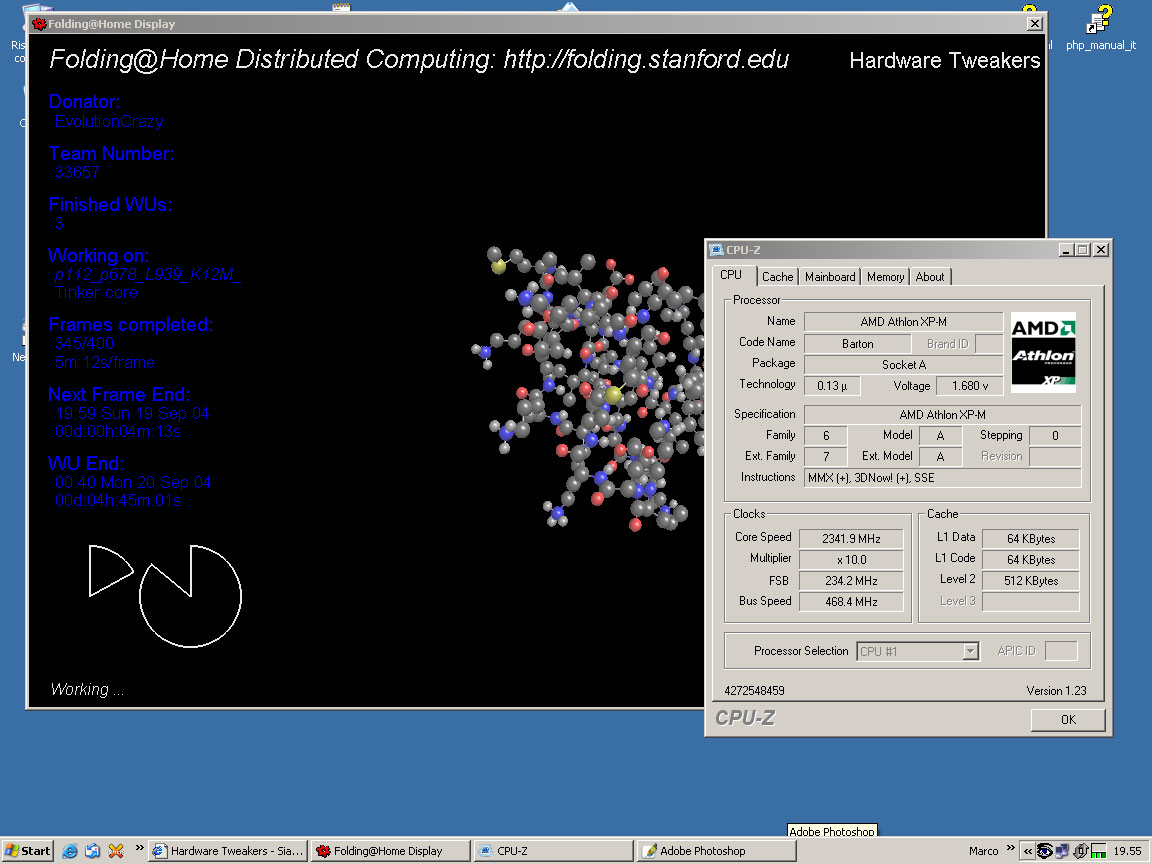Switch to the Cache tab

click(777, 277)
